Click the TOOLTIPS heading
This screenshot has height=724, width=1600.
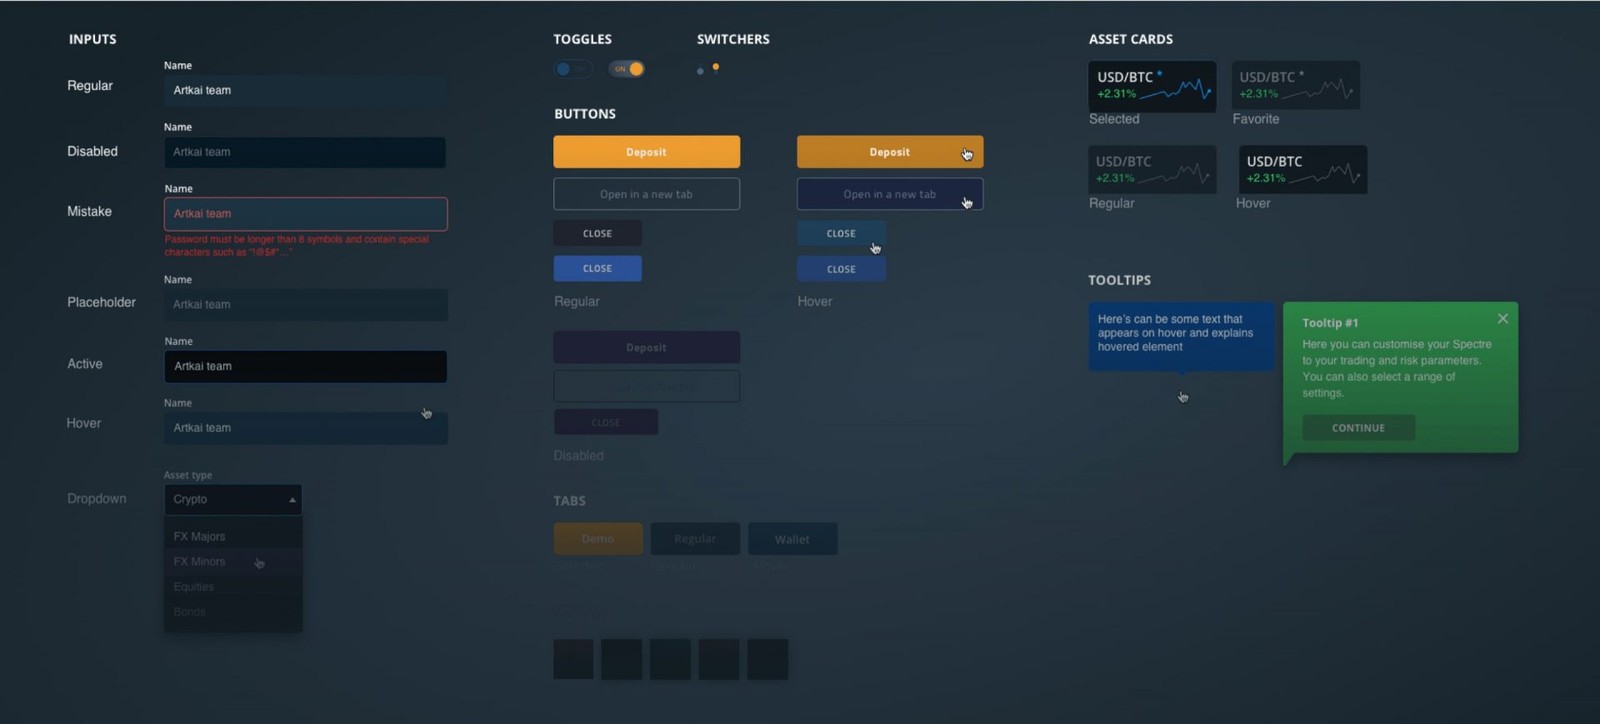click(x=1119, y=280)
